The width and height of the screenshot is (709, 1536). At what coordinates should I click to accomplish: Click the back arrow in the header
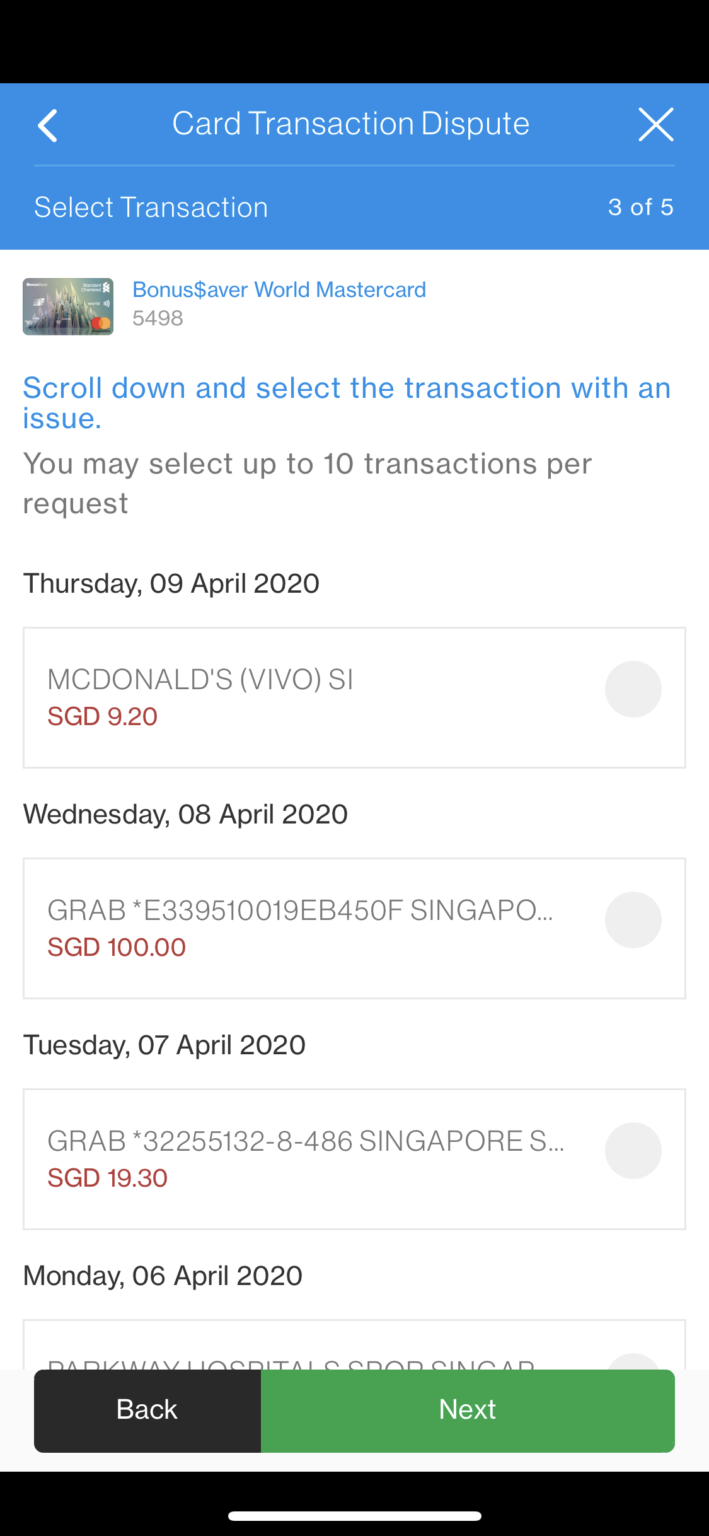coord(46,125)
